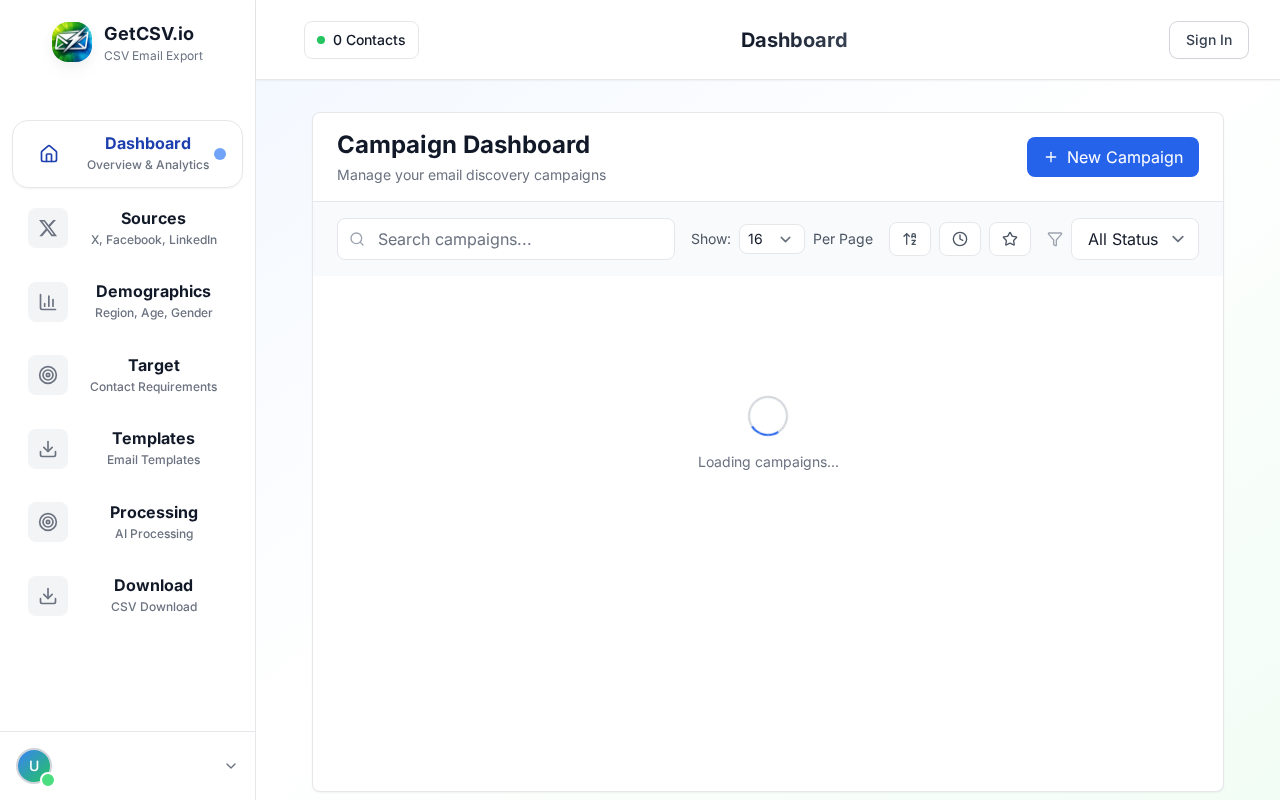Screen dimensions: 1280x800
Task: Open the per page count dropdown showing 16
Action: click(772, 239)
